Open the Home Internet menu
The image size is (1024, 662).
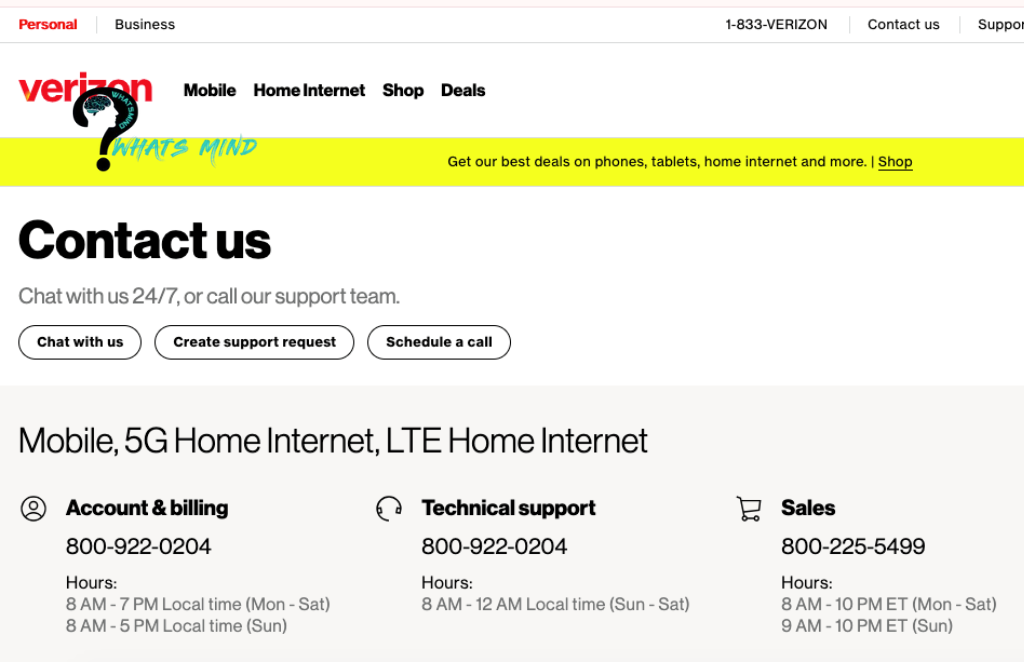point(309,90)
